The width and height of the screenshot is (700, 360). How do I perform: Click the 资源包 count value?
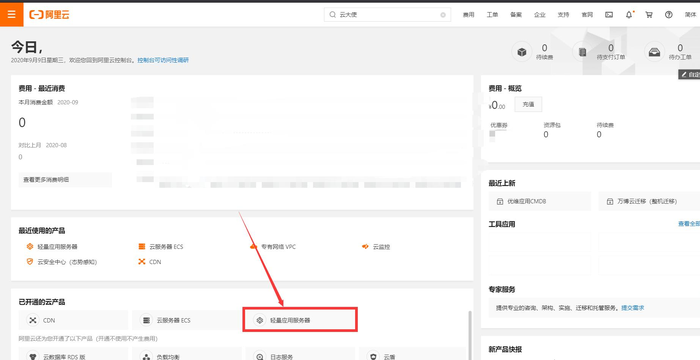point(546,134)
